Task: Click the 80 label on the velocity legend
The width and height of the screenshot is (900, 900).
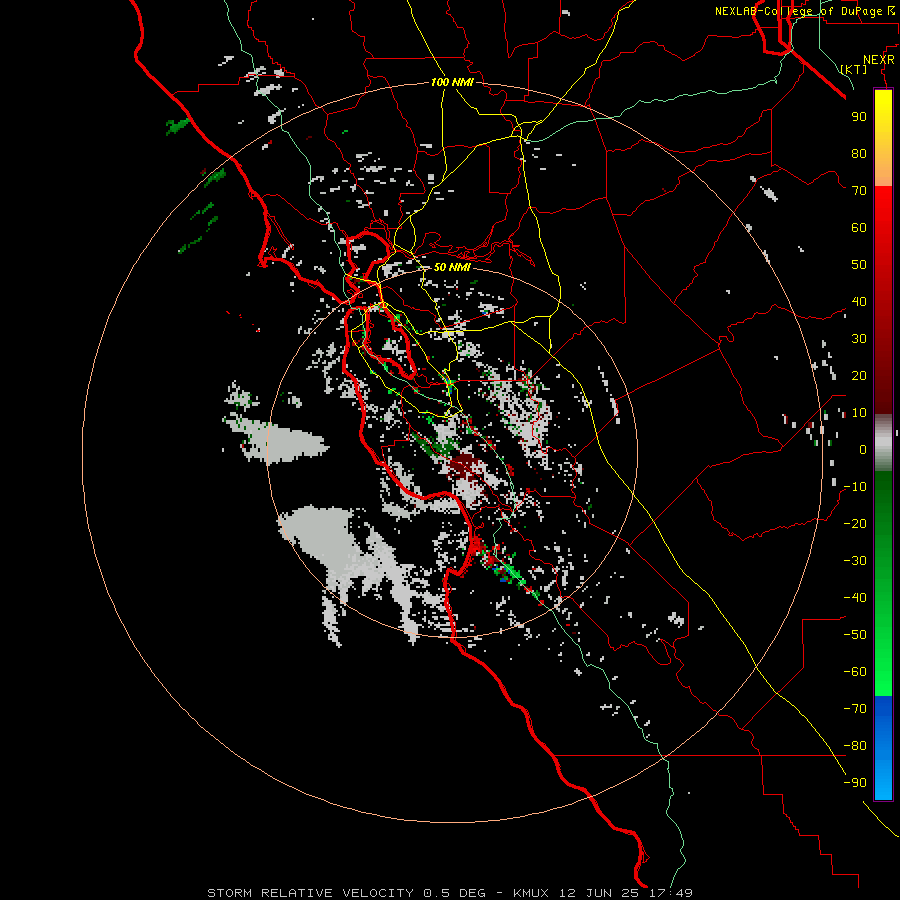Action: (859, 153)
